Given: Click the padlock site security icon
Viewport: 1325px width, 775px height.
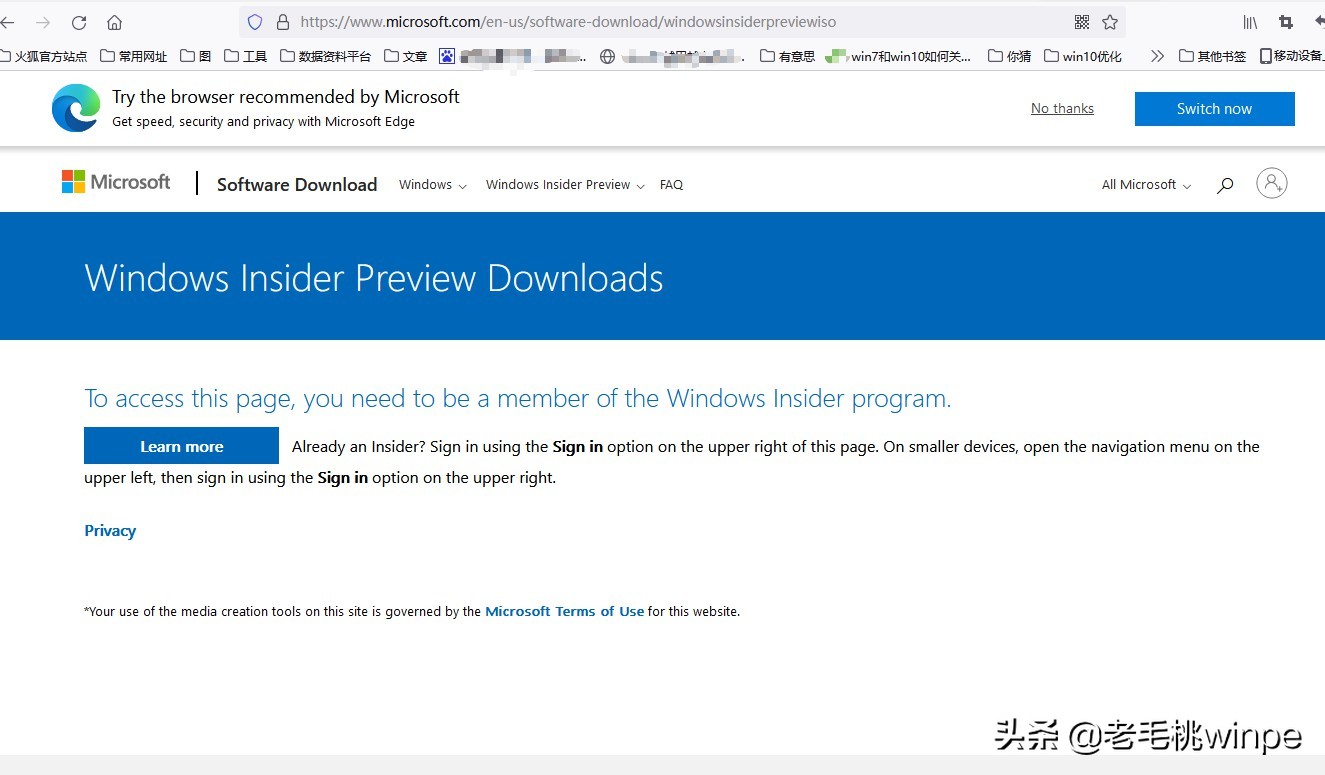Looking at the screenshot, I should pos(283,21).
